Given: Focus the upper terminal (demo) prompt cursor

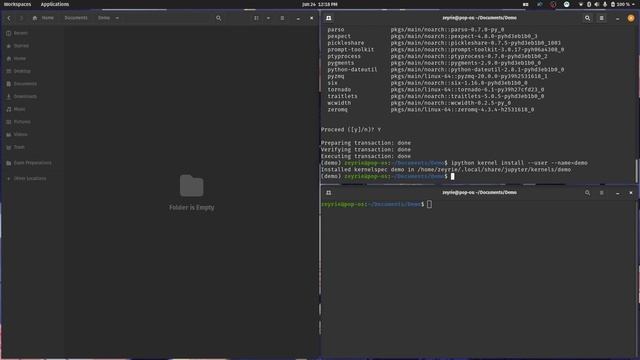Looking at the screenshot, I should pyautogui.click(x=452, y=176).
